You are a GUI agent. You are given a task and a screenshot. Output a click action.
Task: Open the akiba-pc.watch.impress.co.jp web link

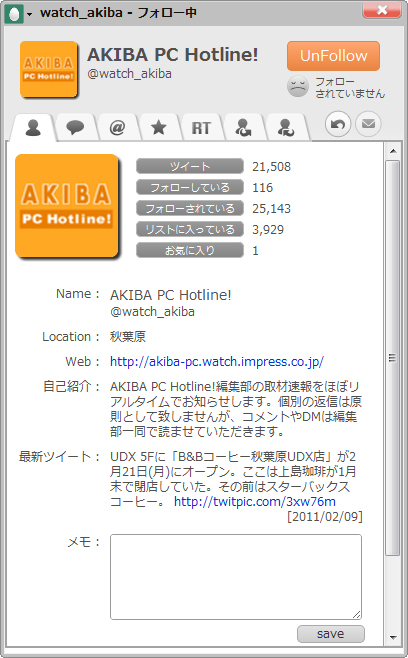[x=217, y=362]
